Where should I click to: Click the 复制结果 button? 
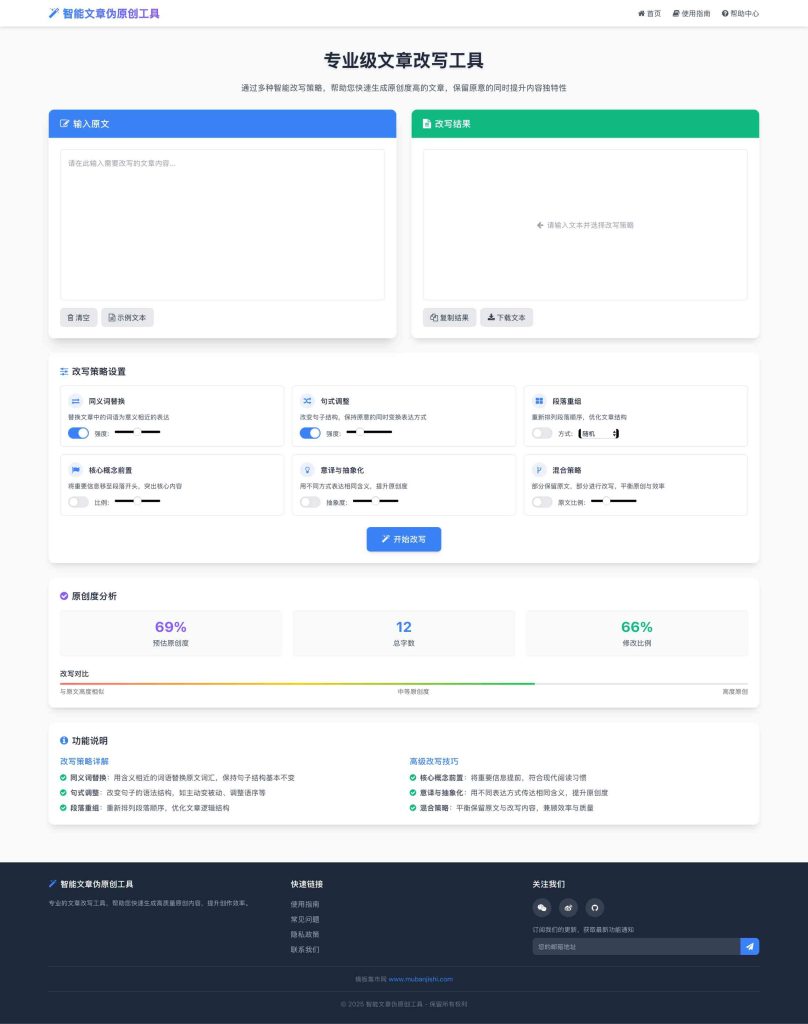(449, 317)
